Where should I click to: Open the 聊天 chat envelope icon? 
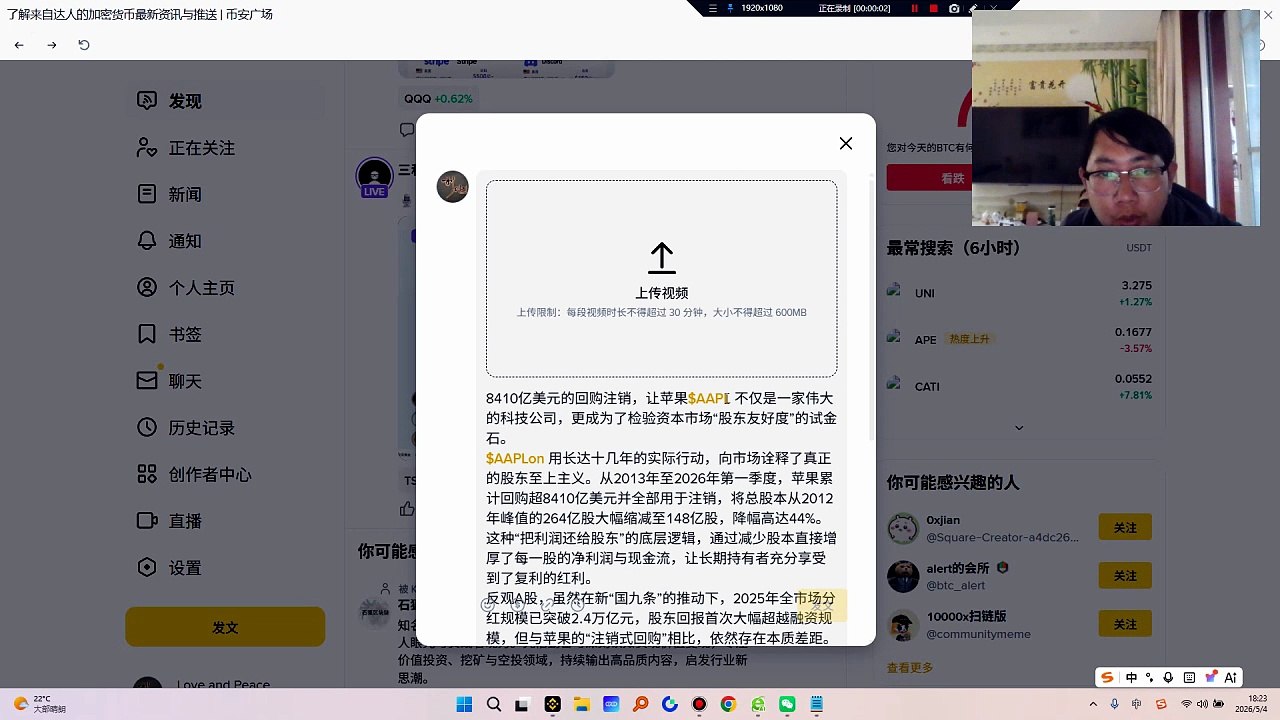click(147, 381)
